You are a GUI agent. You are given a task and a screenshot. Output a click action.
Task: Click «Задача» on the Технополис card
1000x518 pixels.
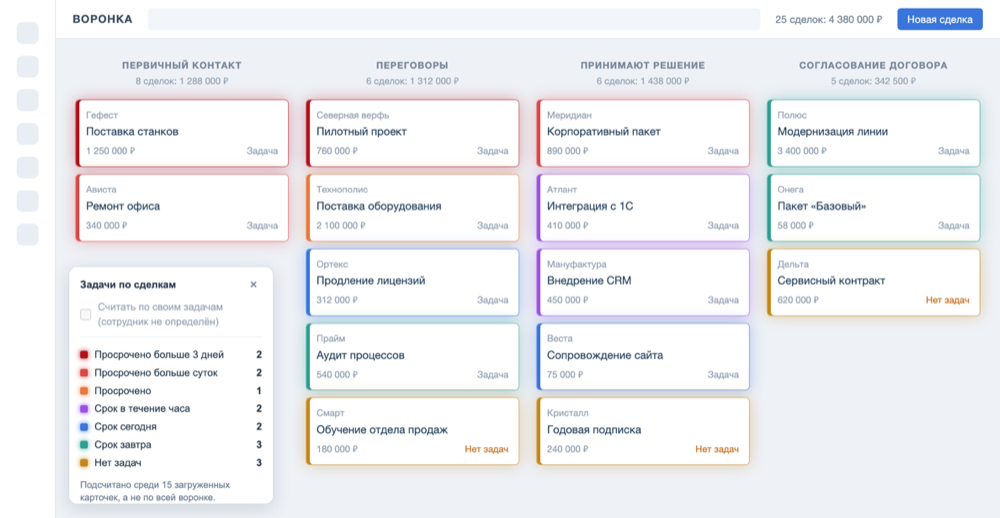(x=492, y=226)
